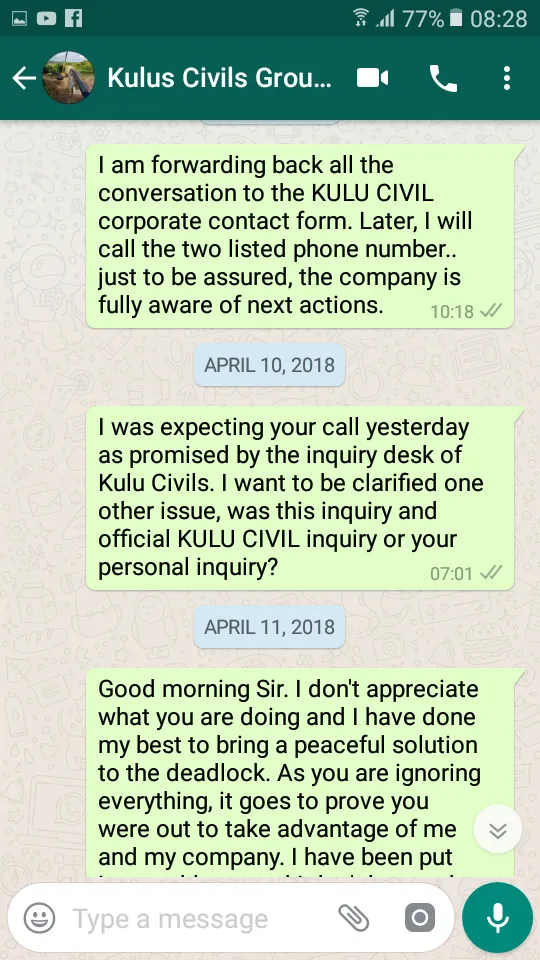Select the April 10, 2018 date label

coord(269,366)
